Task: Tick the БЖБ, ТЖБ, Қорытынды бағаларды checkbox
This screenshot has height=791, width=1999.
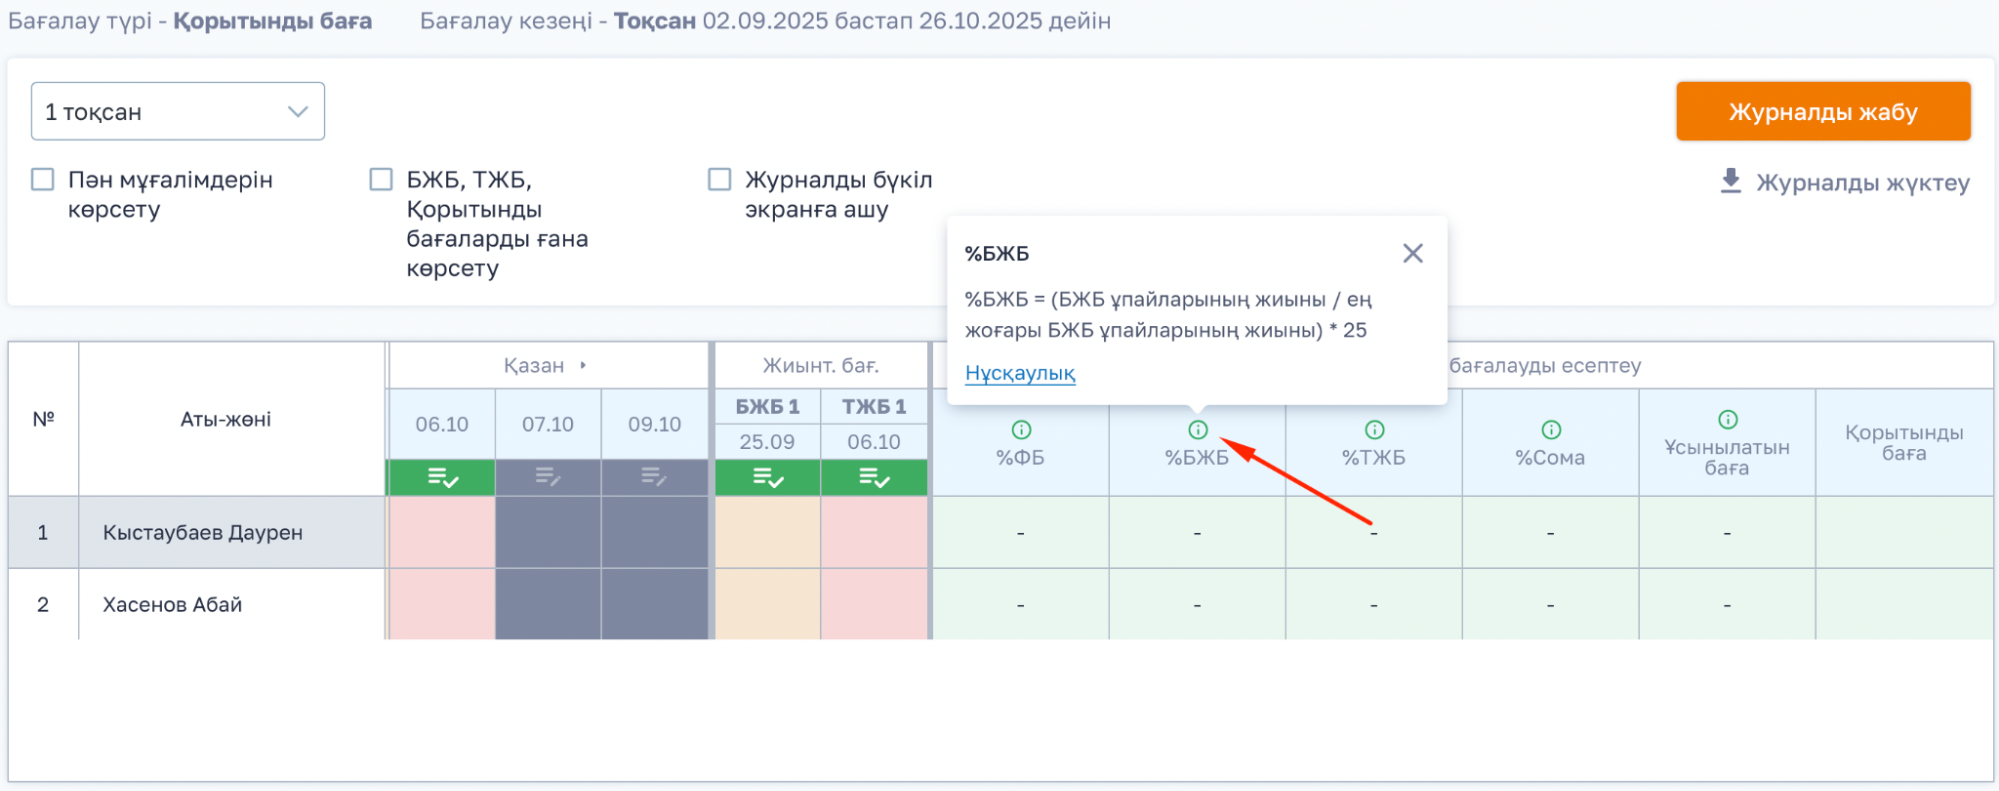Action: point(381,180)
